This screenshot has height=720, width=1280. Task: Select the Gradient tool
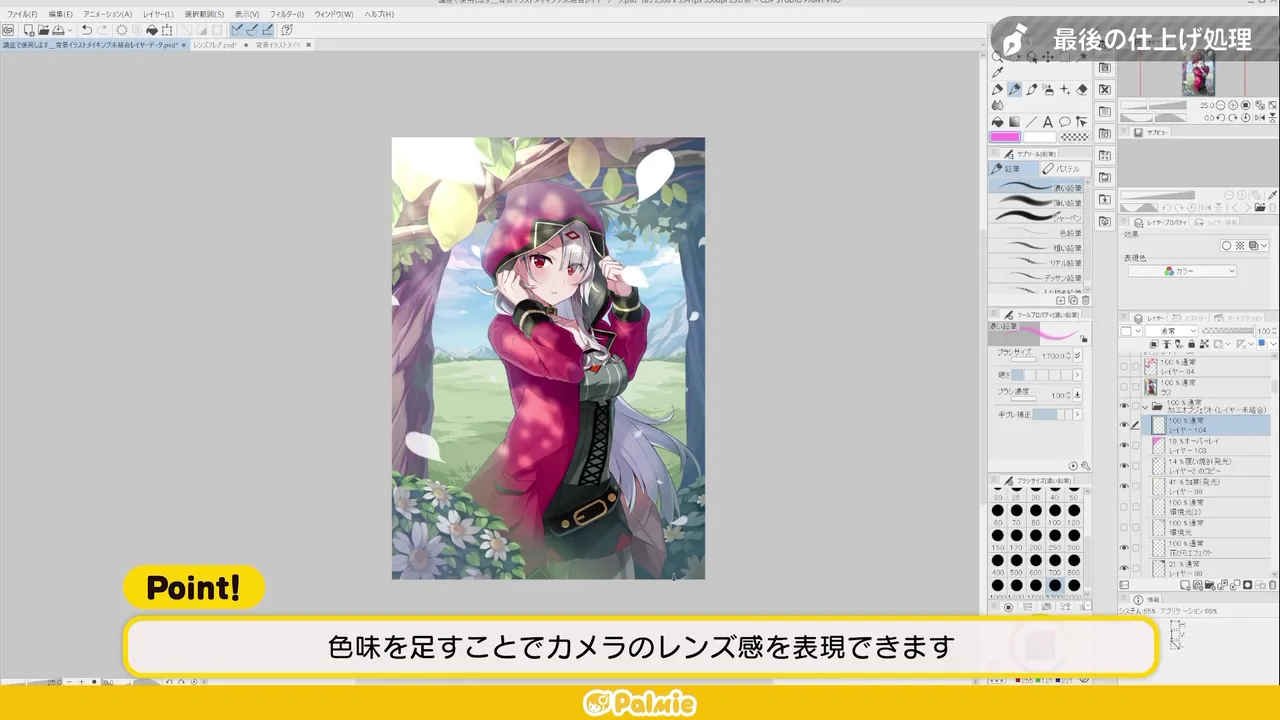click(x=1014, y=122)
